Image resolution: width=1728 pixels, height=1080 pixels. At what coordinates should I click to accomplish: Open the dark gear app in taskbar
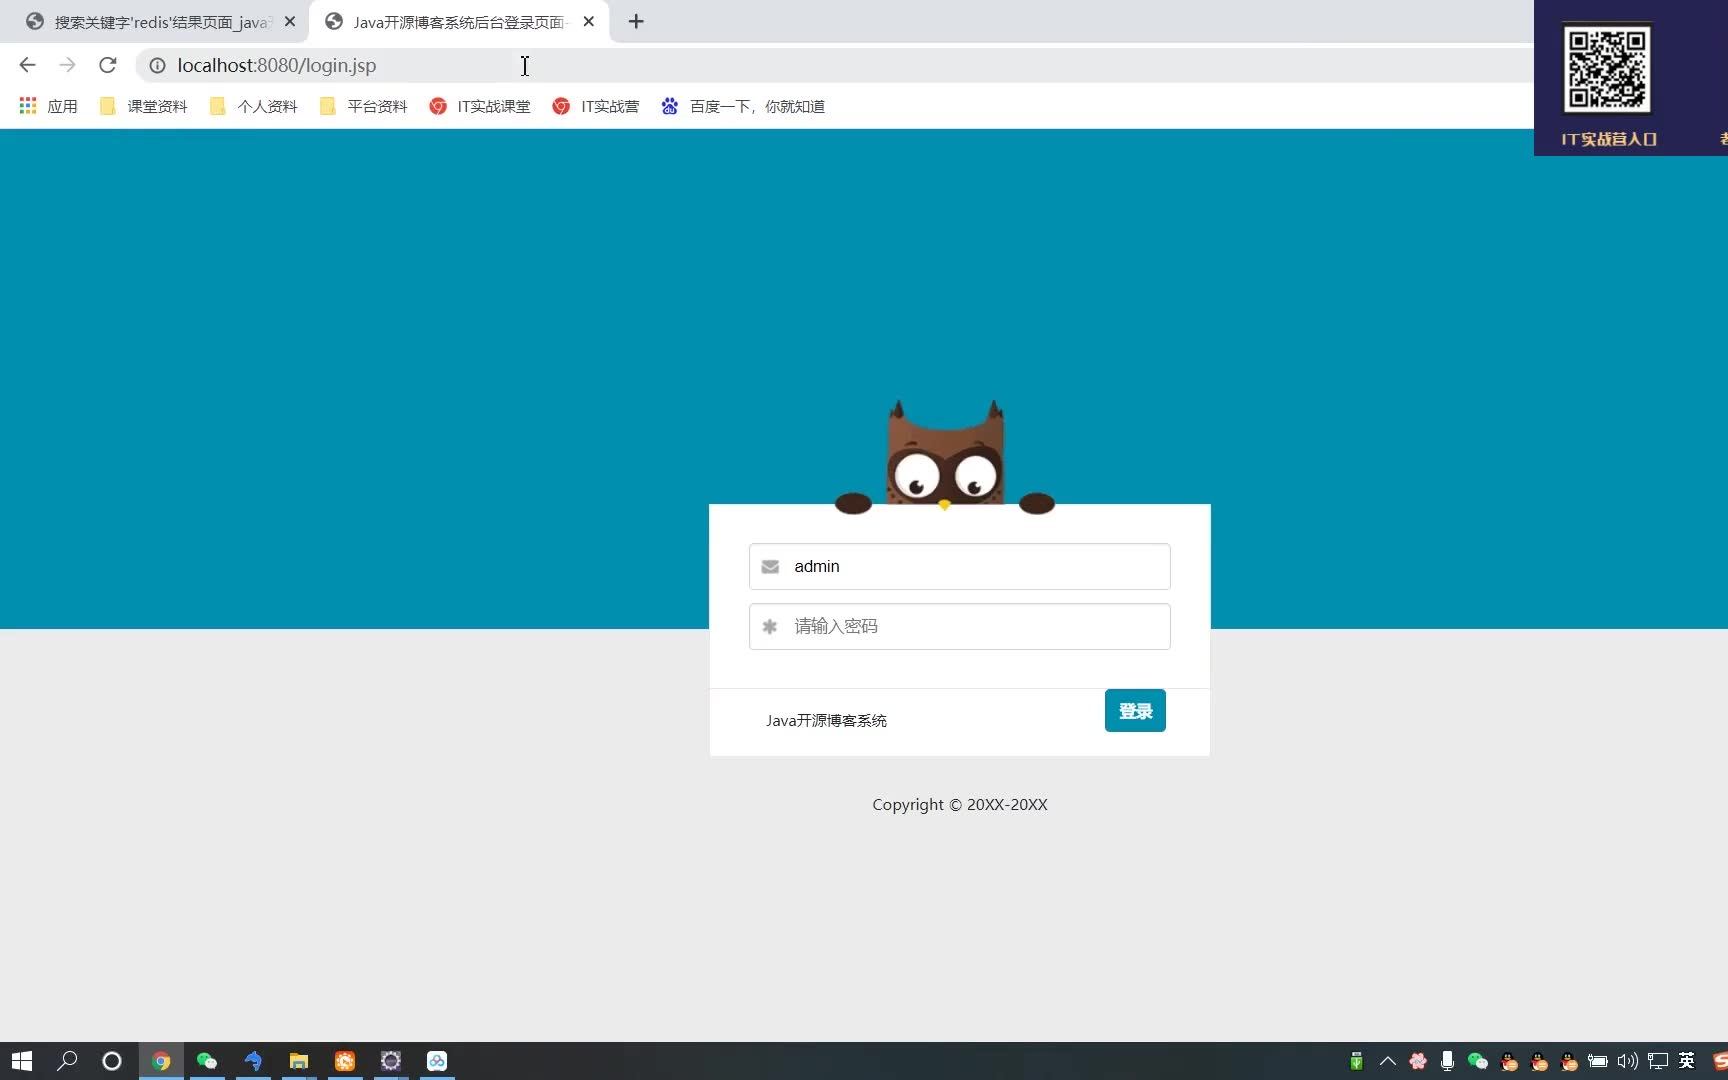(391, 1061)
